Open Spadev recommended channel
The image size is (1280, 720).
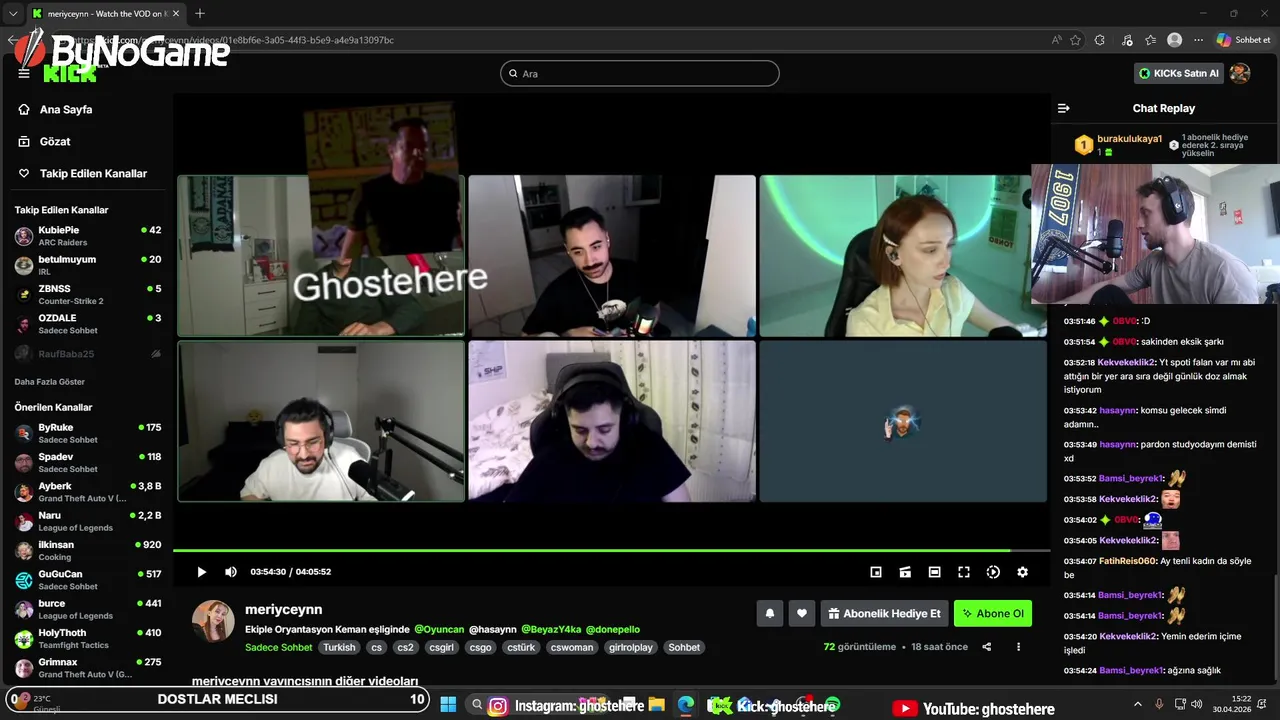pyautogui.click(x=88, y=462)
